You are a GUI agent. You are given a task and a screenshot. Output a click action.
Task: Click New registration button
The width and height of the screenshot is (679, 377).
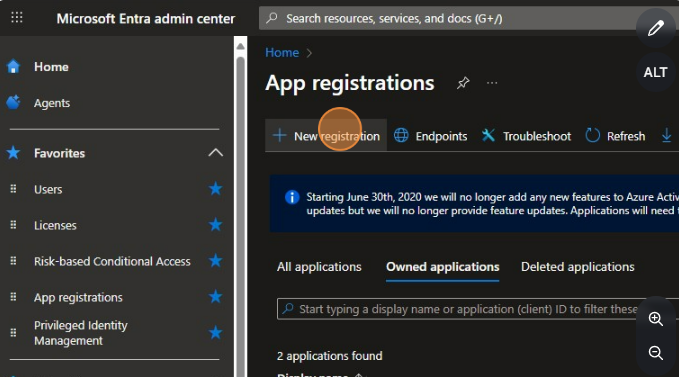tap(326, 136)
